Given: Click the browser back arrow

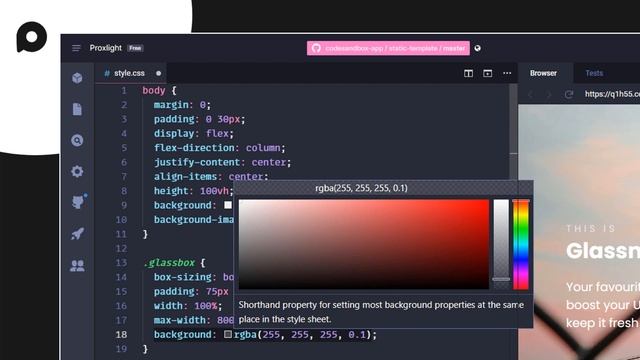Looking at the screenshot, I should pyautogui.click(x=530, y=95).
